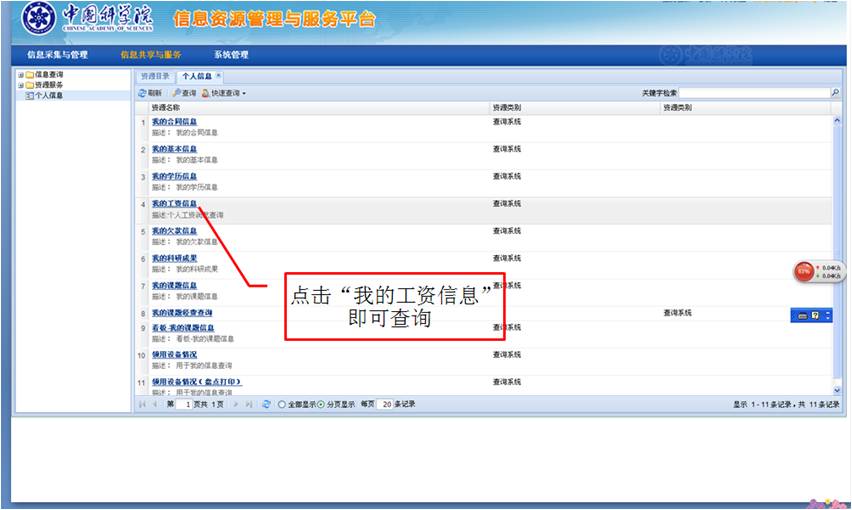Click the 个人信息 tree node icon
This screenshot has width=852, height=510.
point(29,96)
